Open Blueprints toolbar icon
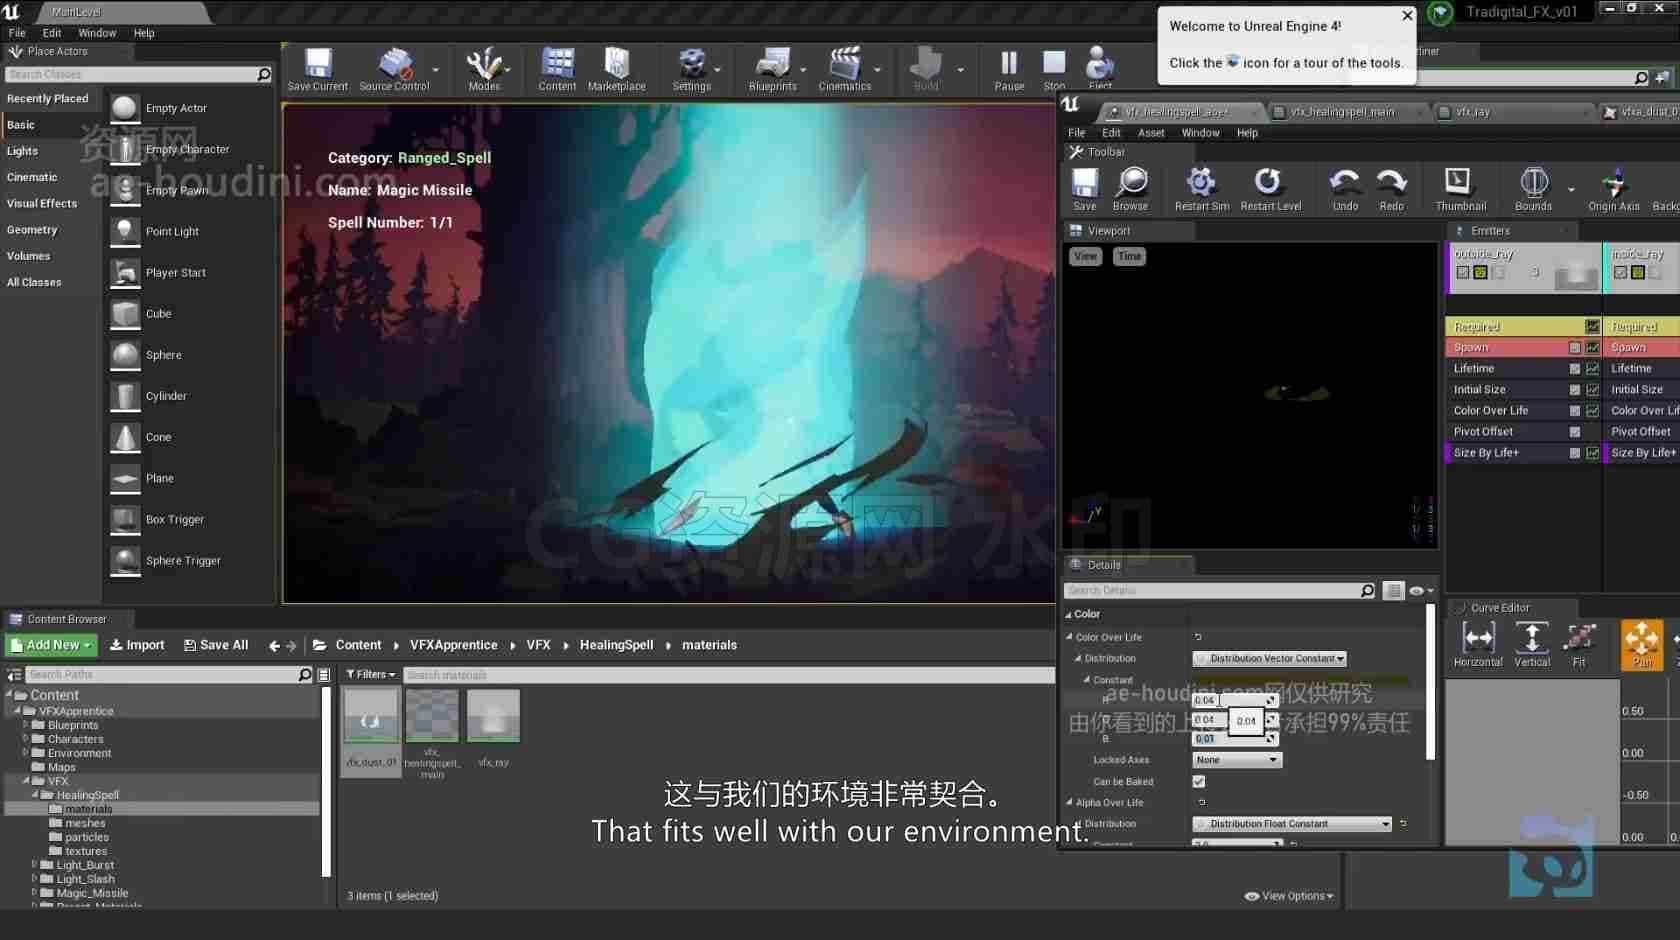Screen dimensions: 1680x940 pyautogui.click(x=773, y=69)
